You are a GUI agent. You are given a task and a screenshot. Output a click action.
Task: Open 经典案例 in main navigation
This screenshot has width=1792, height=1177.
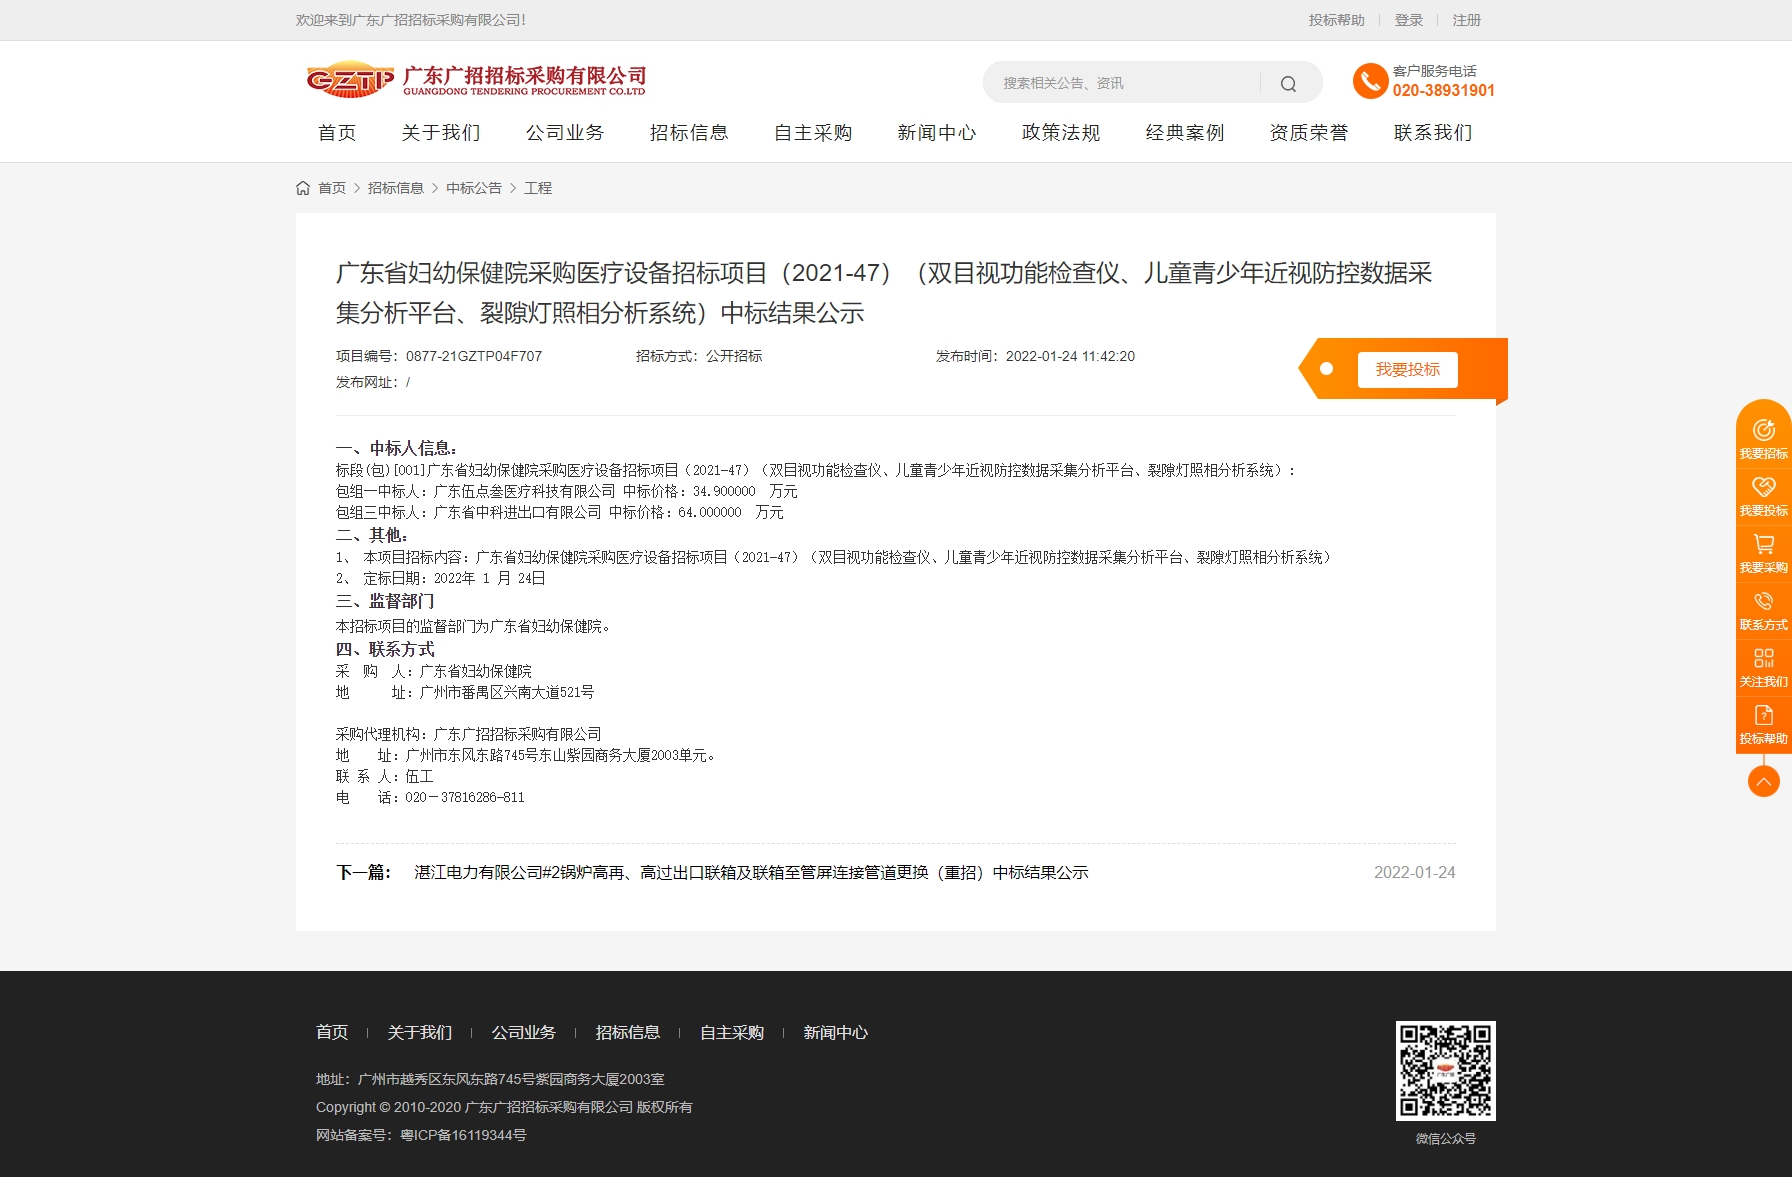pos(1185,133)
